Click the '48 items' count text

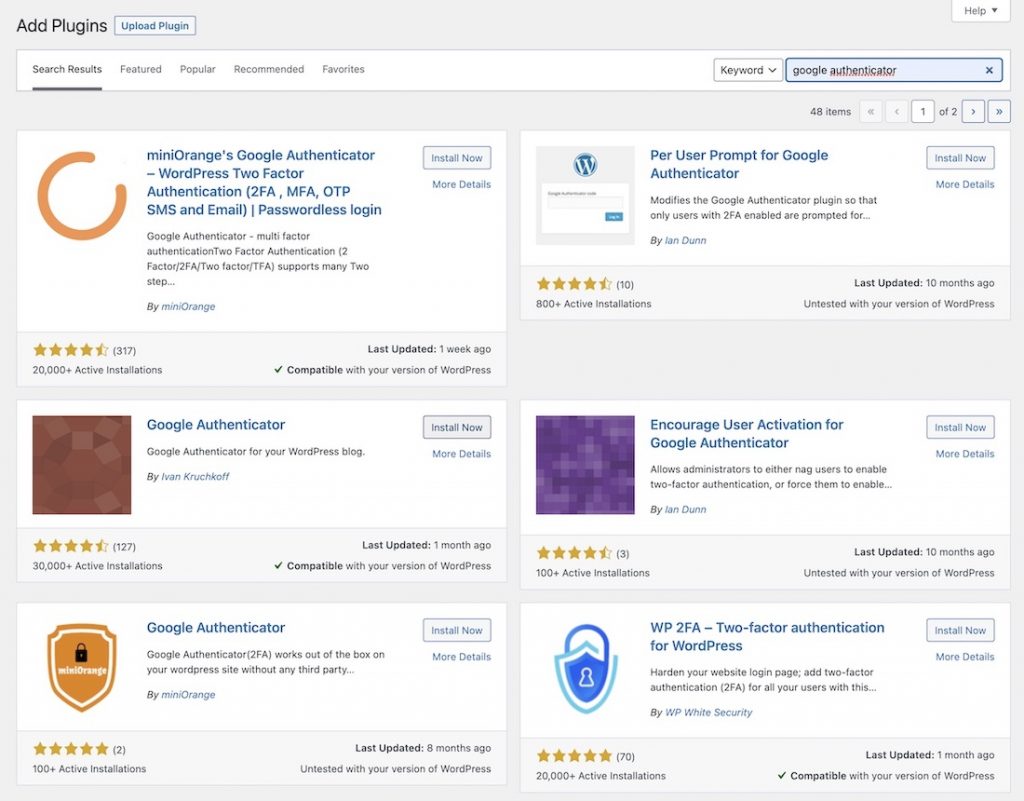(x=830, y=112)
